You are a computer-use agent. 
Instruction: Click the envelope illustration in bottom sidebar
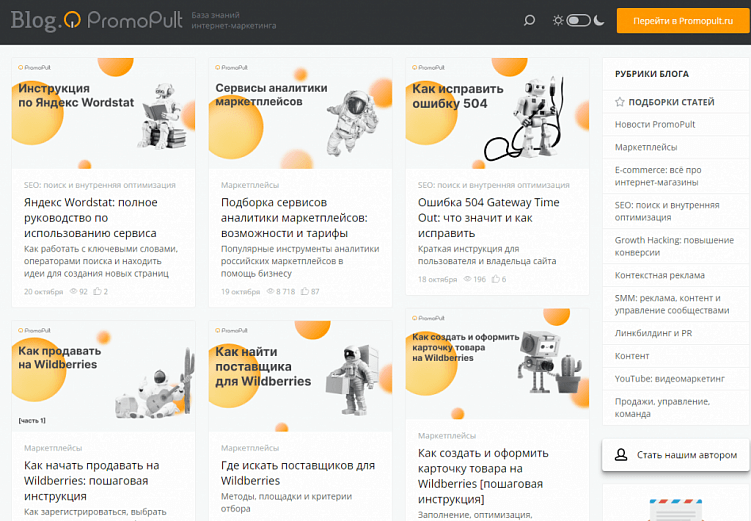pos(676,510)
